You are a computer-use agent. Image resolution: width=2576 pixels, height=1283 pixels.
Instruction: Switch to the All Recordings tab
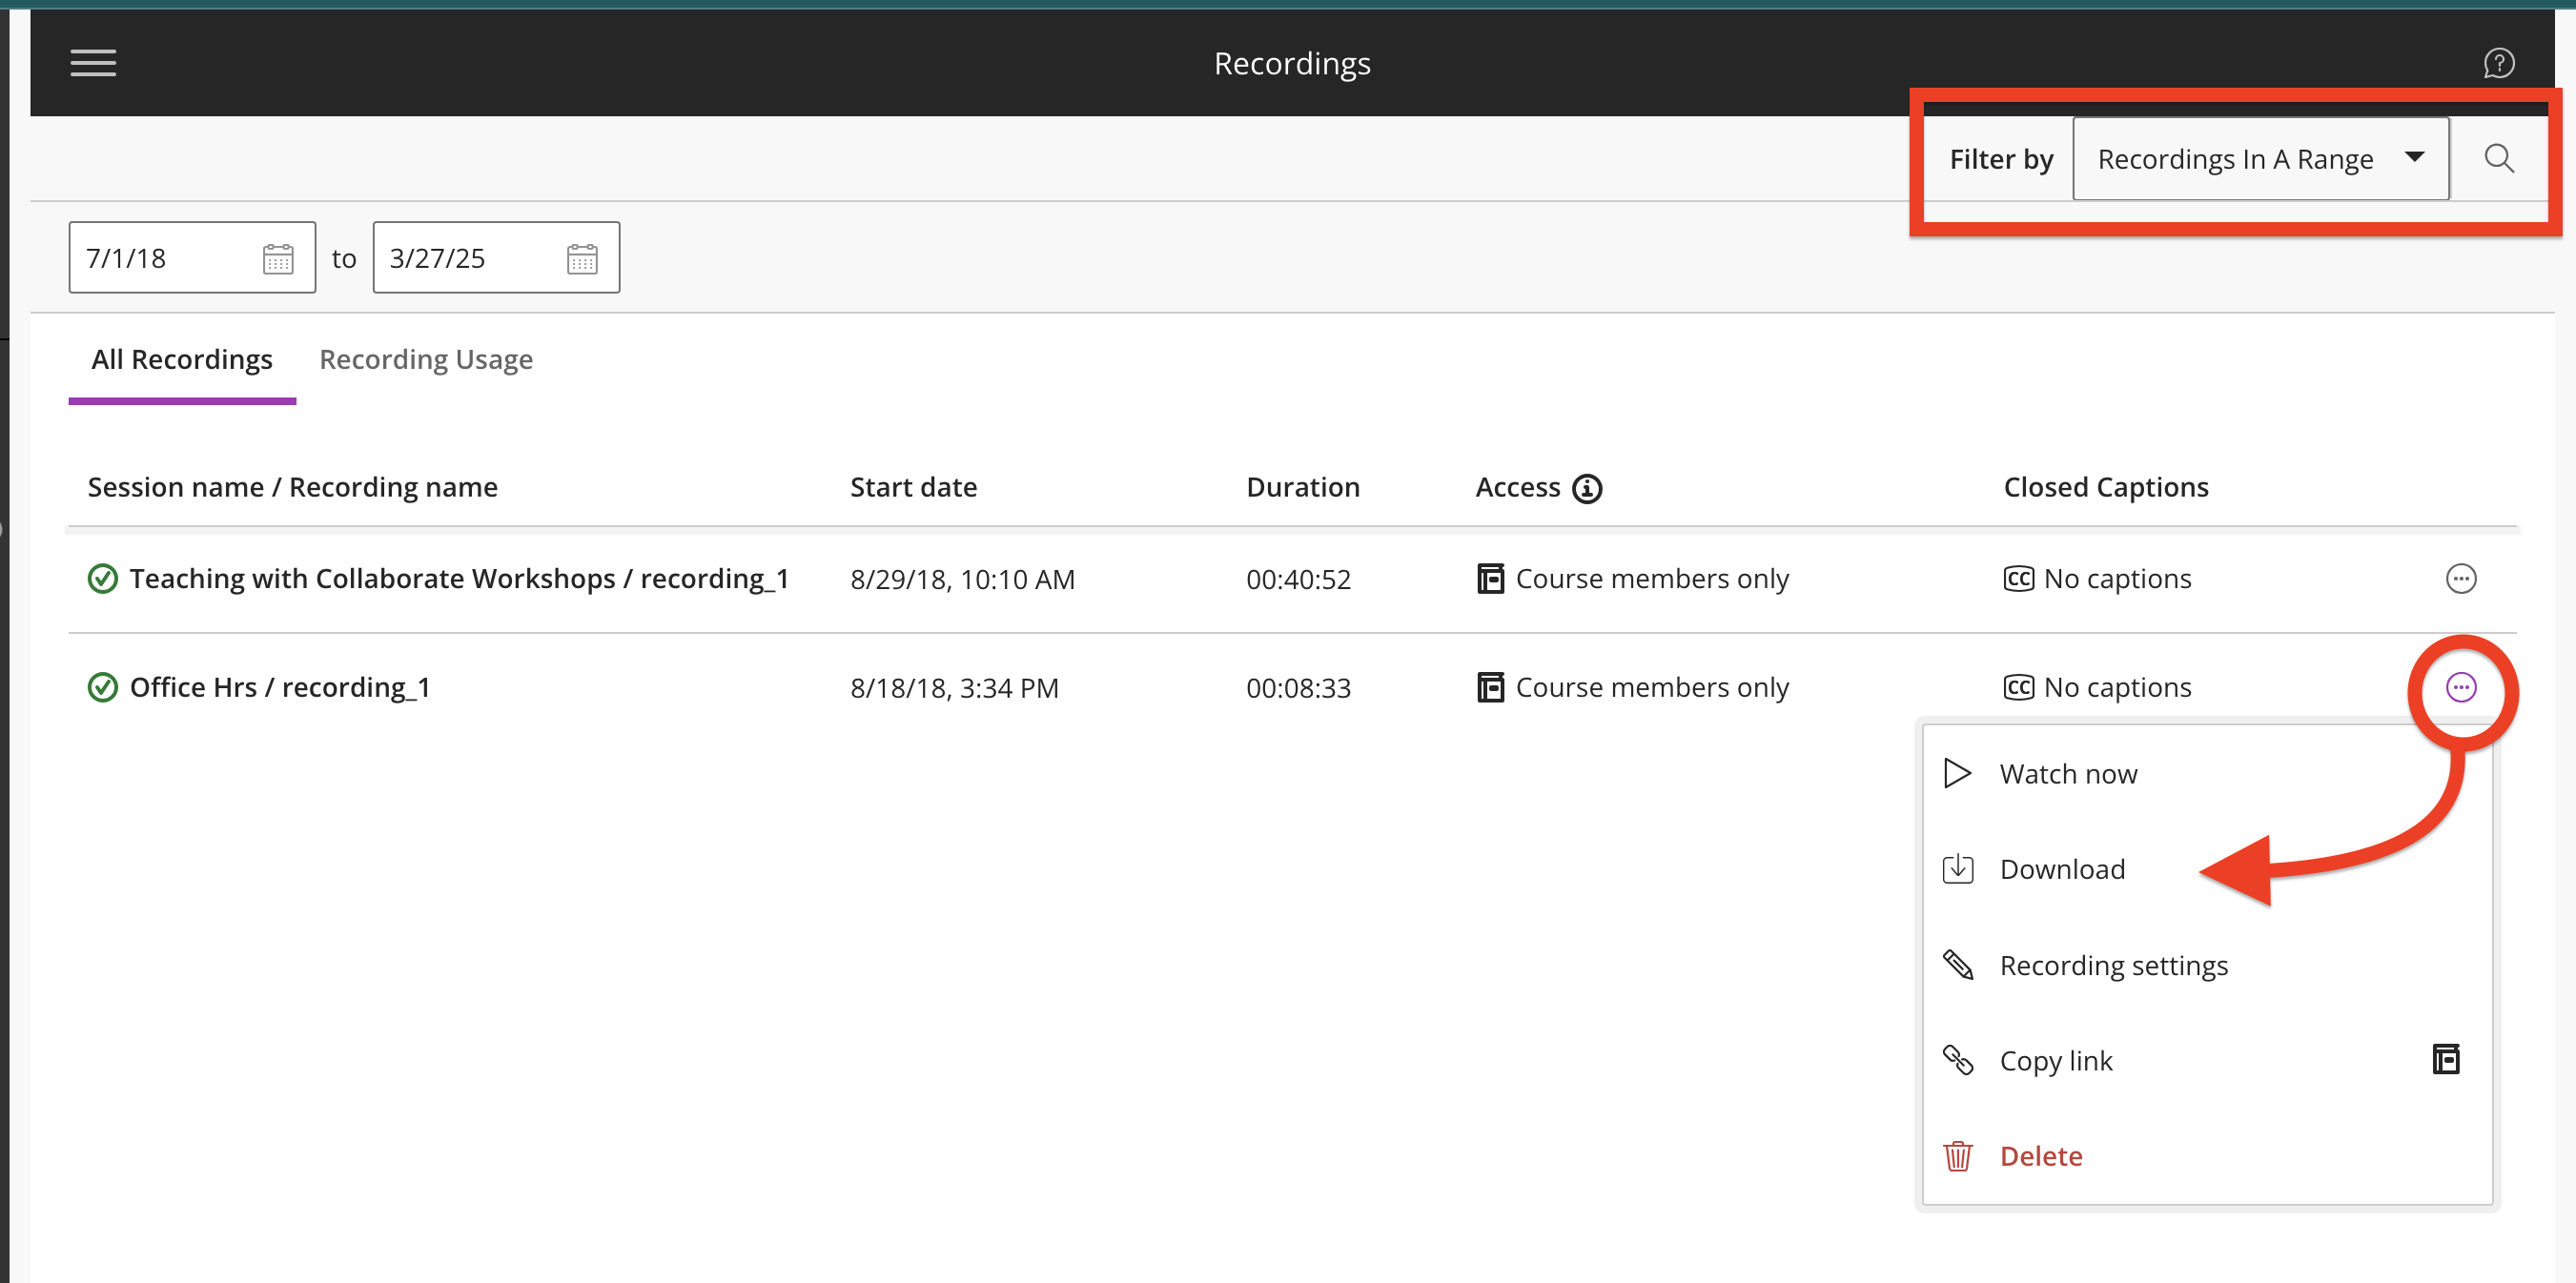[x=182, y=359]
